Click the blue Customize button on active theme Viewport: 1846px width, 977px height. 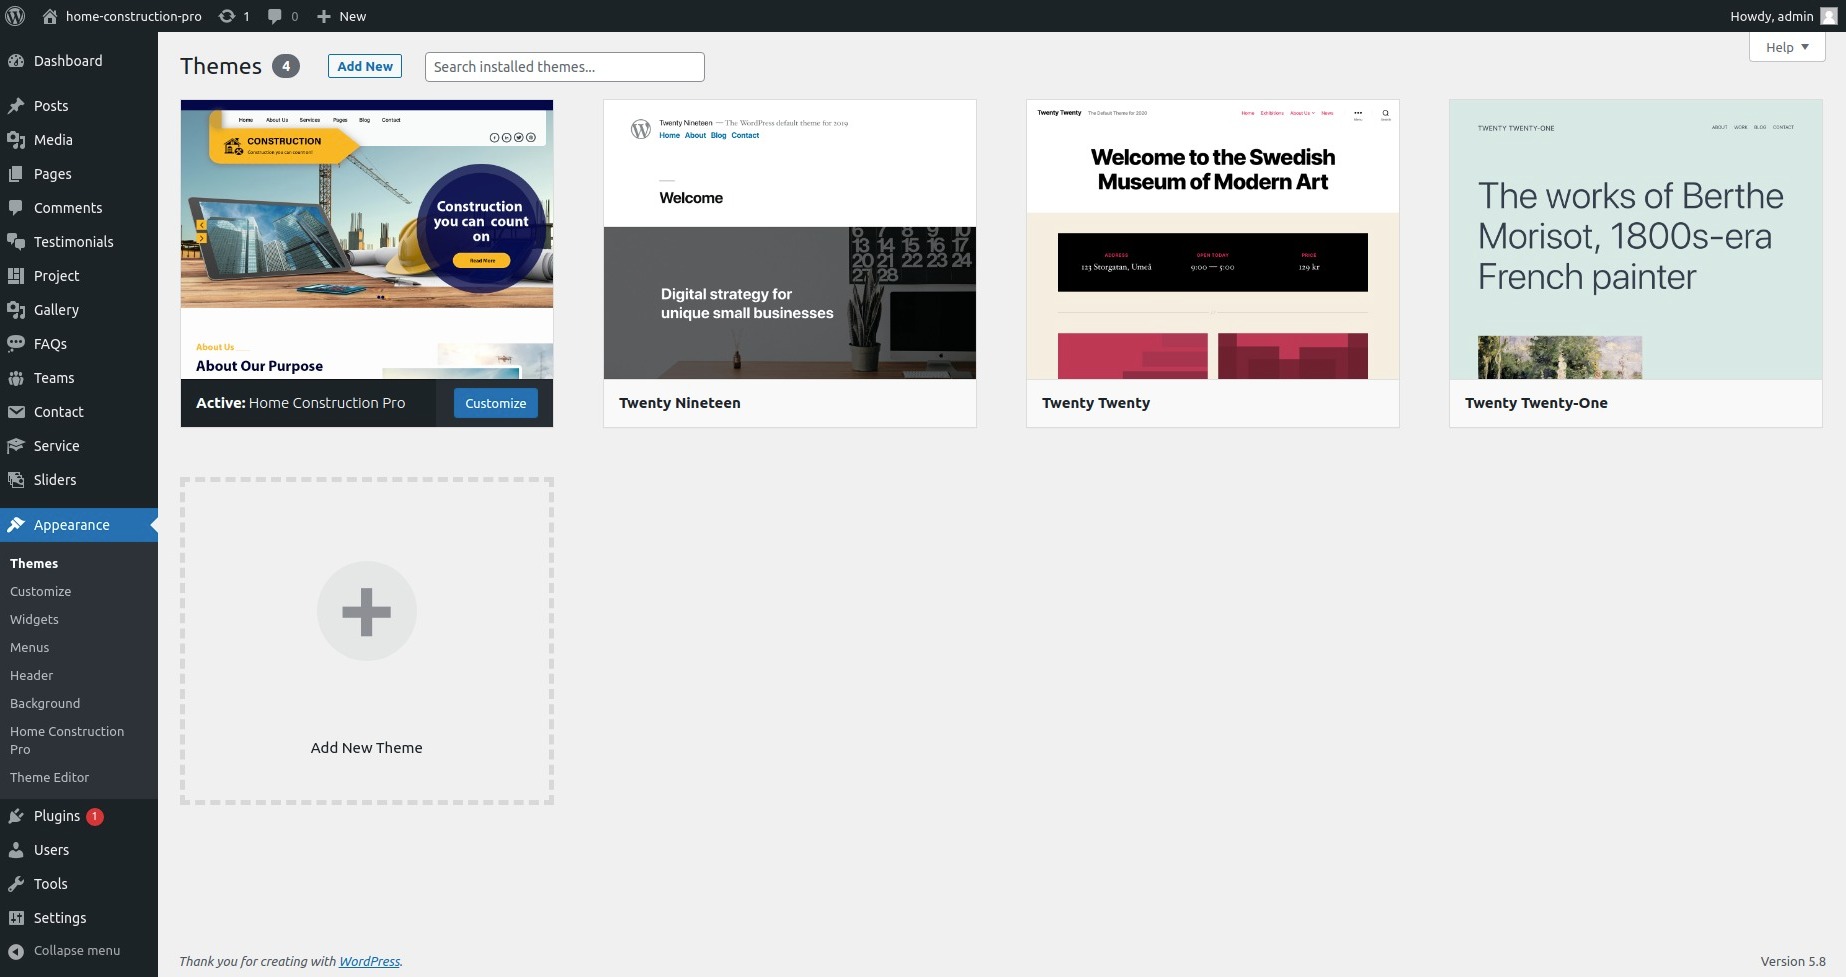click(496, 403)
